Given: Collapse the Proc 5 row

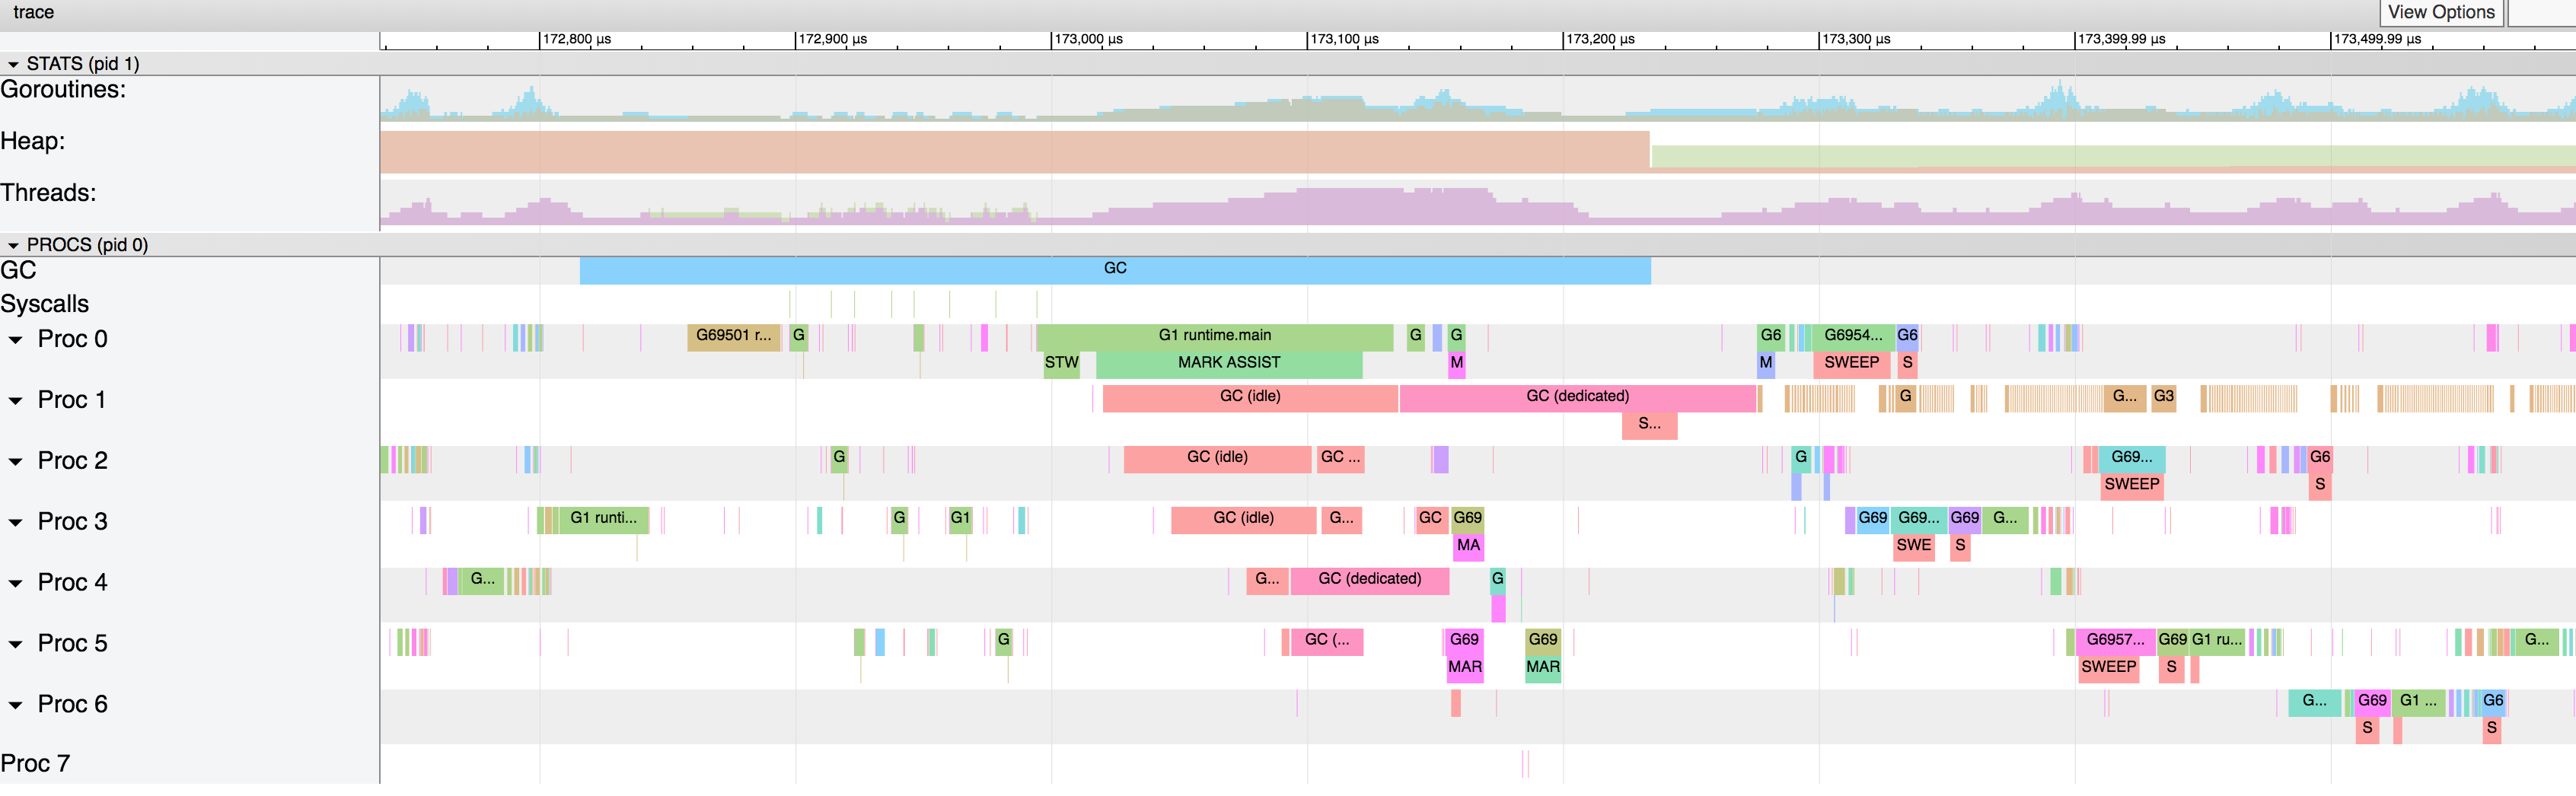Looking at the screenshot, I should [16, 645].
